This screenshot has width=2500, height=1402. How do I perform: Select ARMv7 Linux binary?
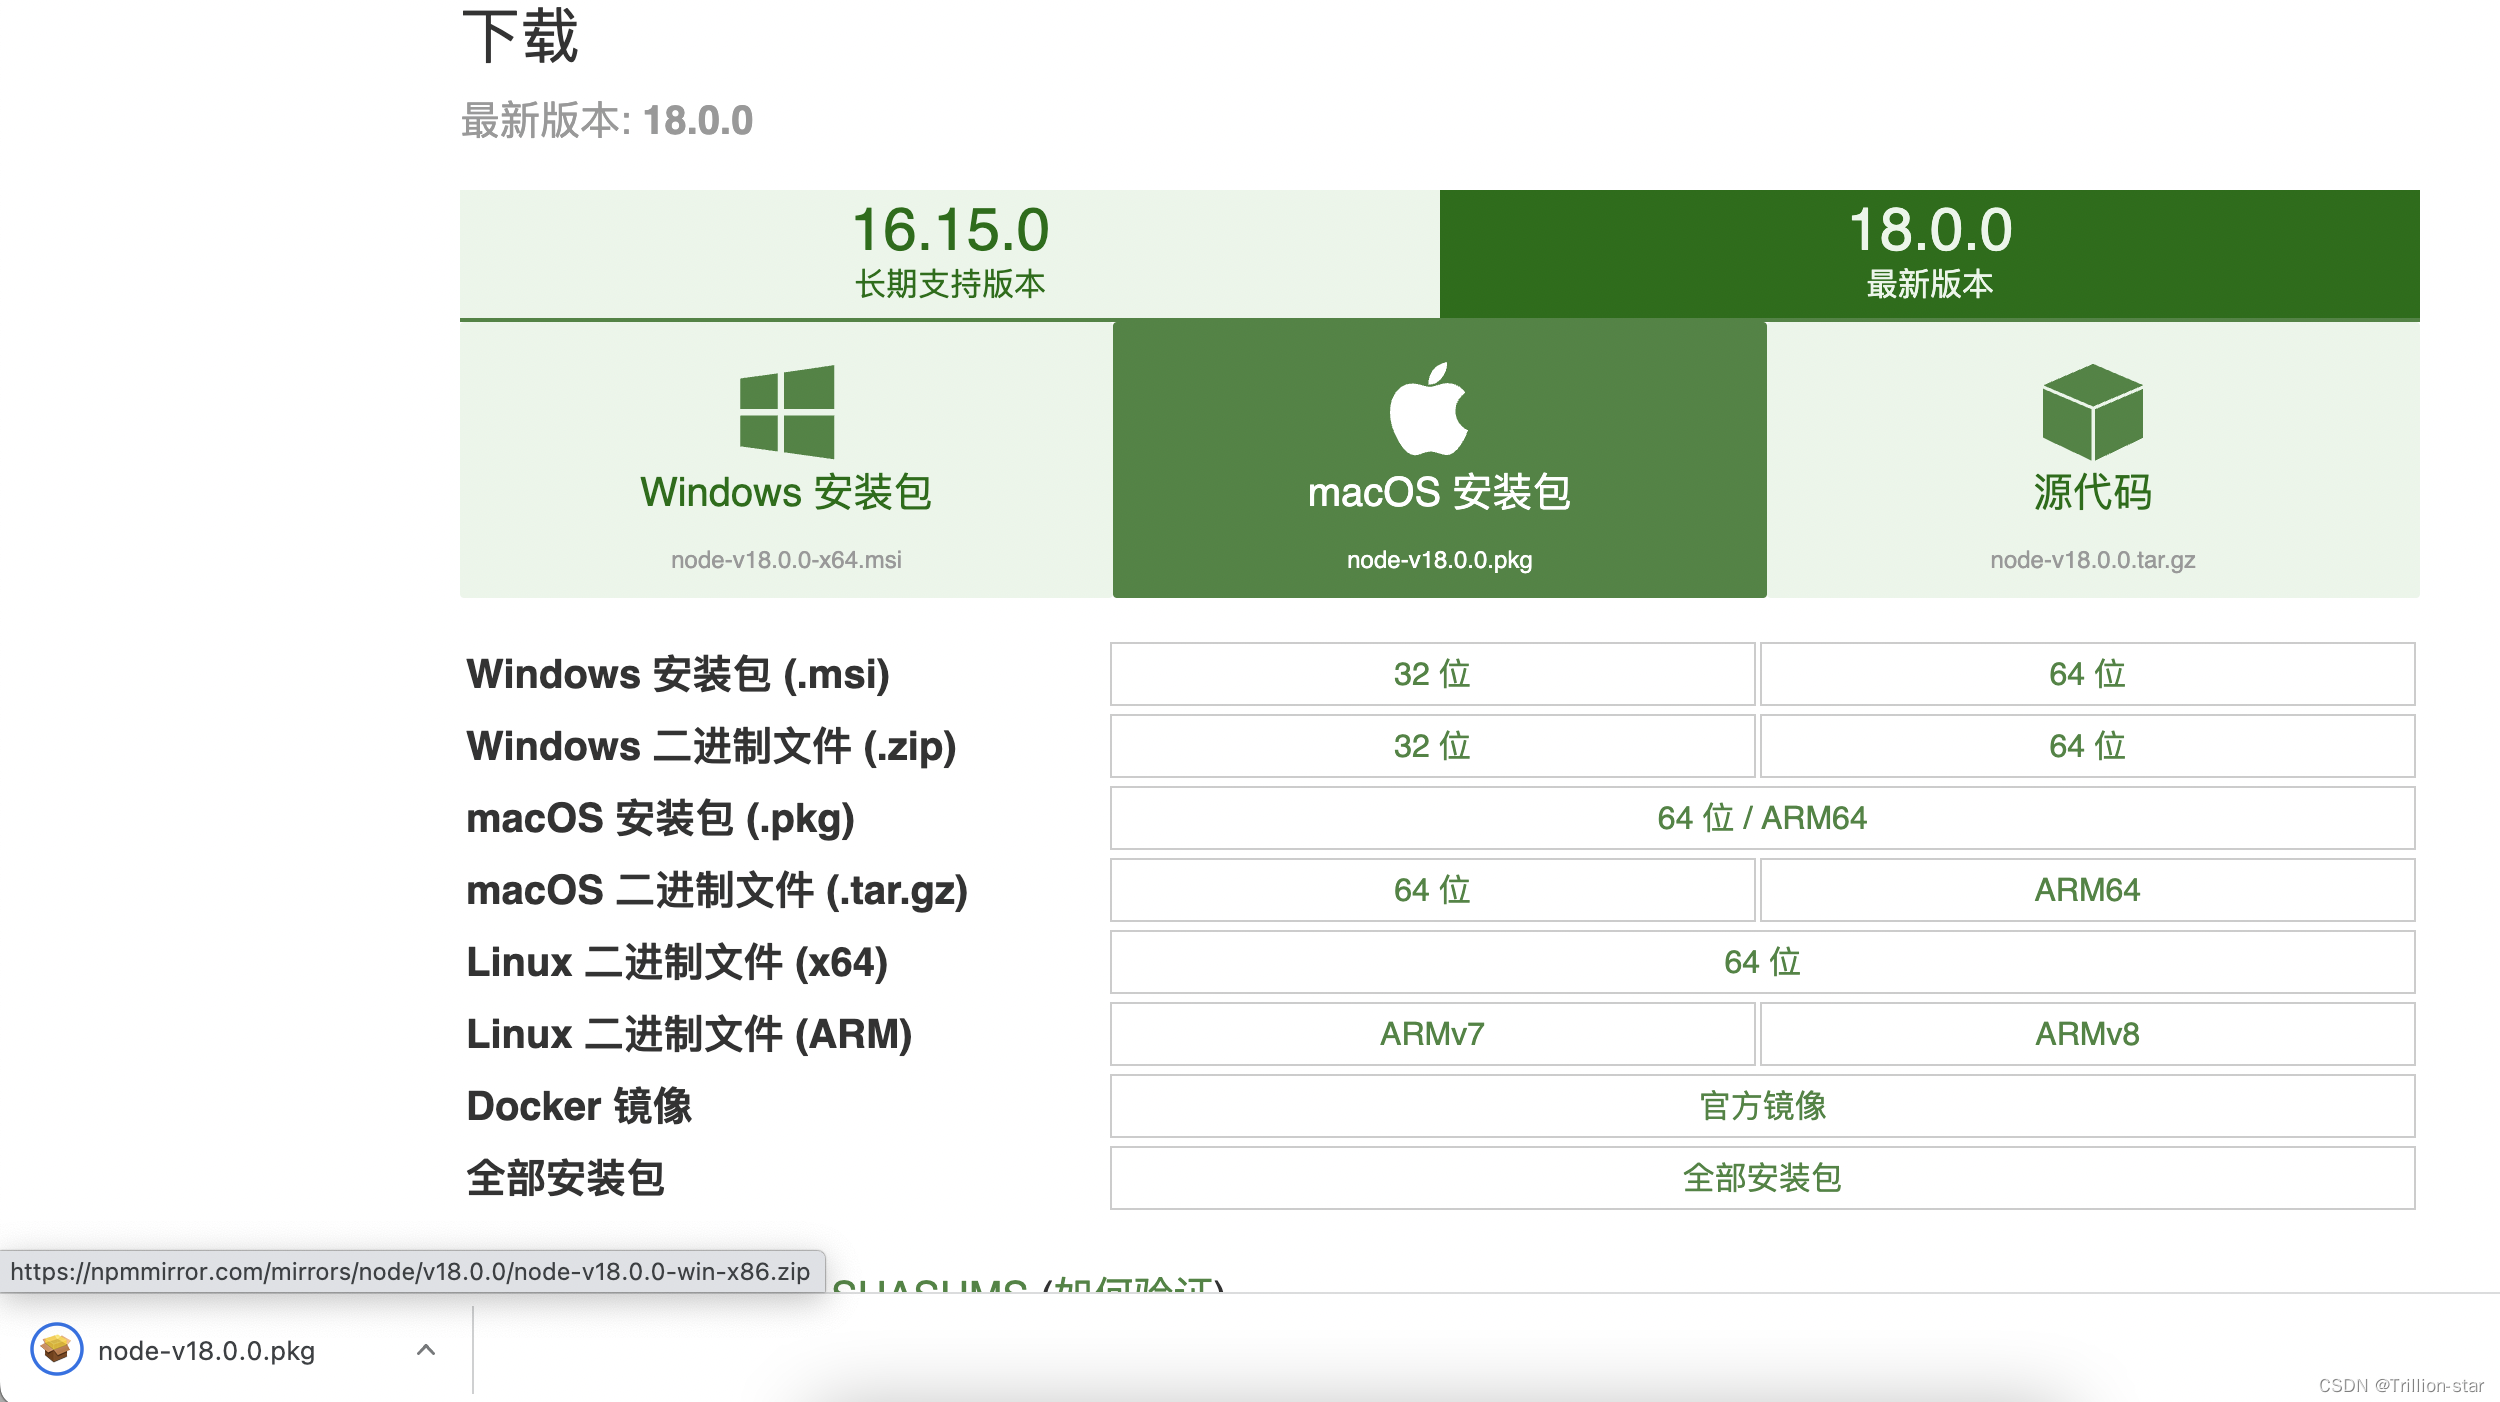pyautogui.click(x=1432, y=1034)
